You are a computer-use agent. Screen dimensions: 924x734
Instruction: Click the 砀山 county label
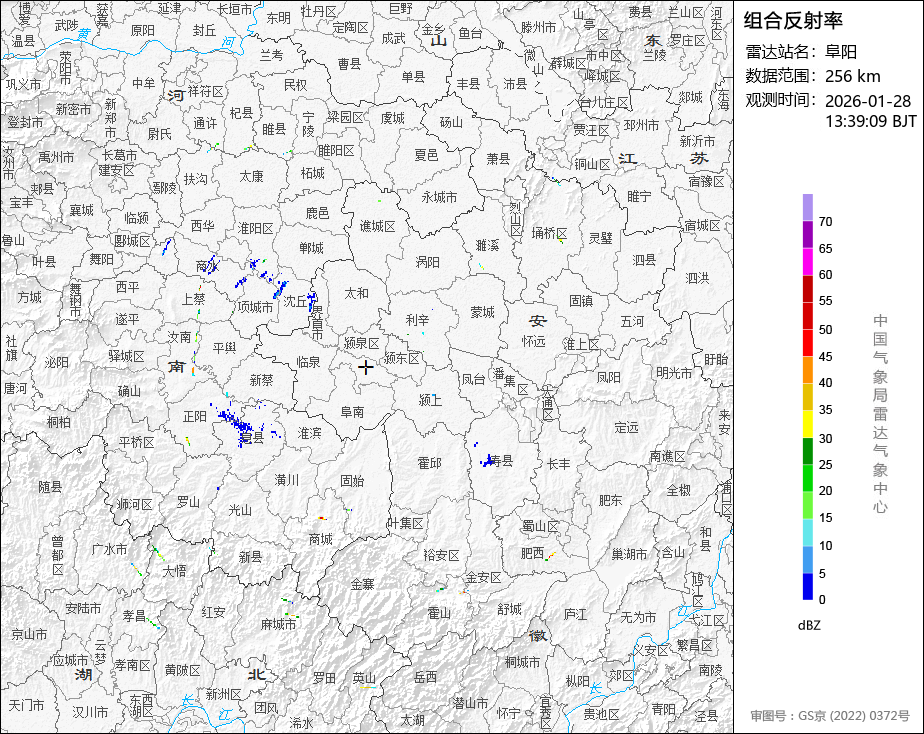pos(451,123)
